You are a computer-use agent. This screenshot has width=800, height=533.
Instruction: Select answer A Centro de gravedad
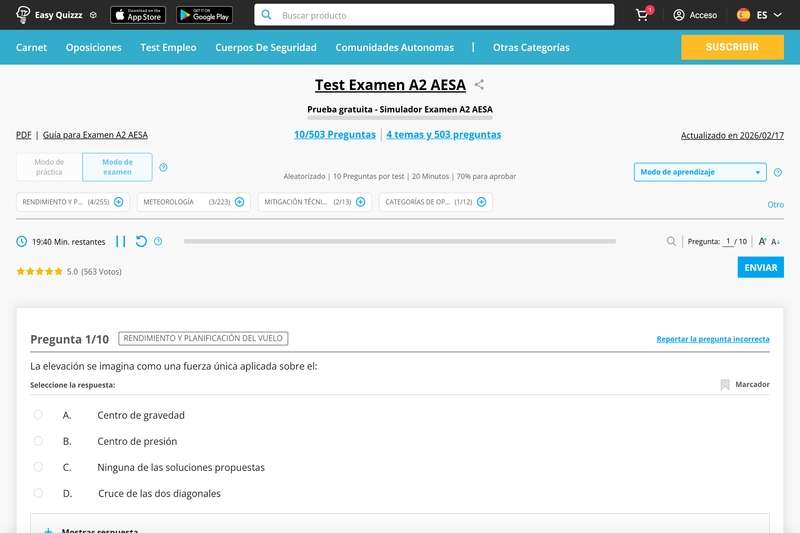pos(38,415)
